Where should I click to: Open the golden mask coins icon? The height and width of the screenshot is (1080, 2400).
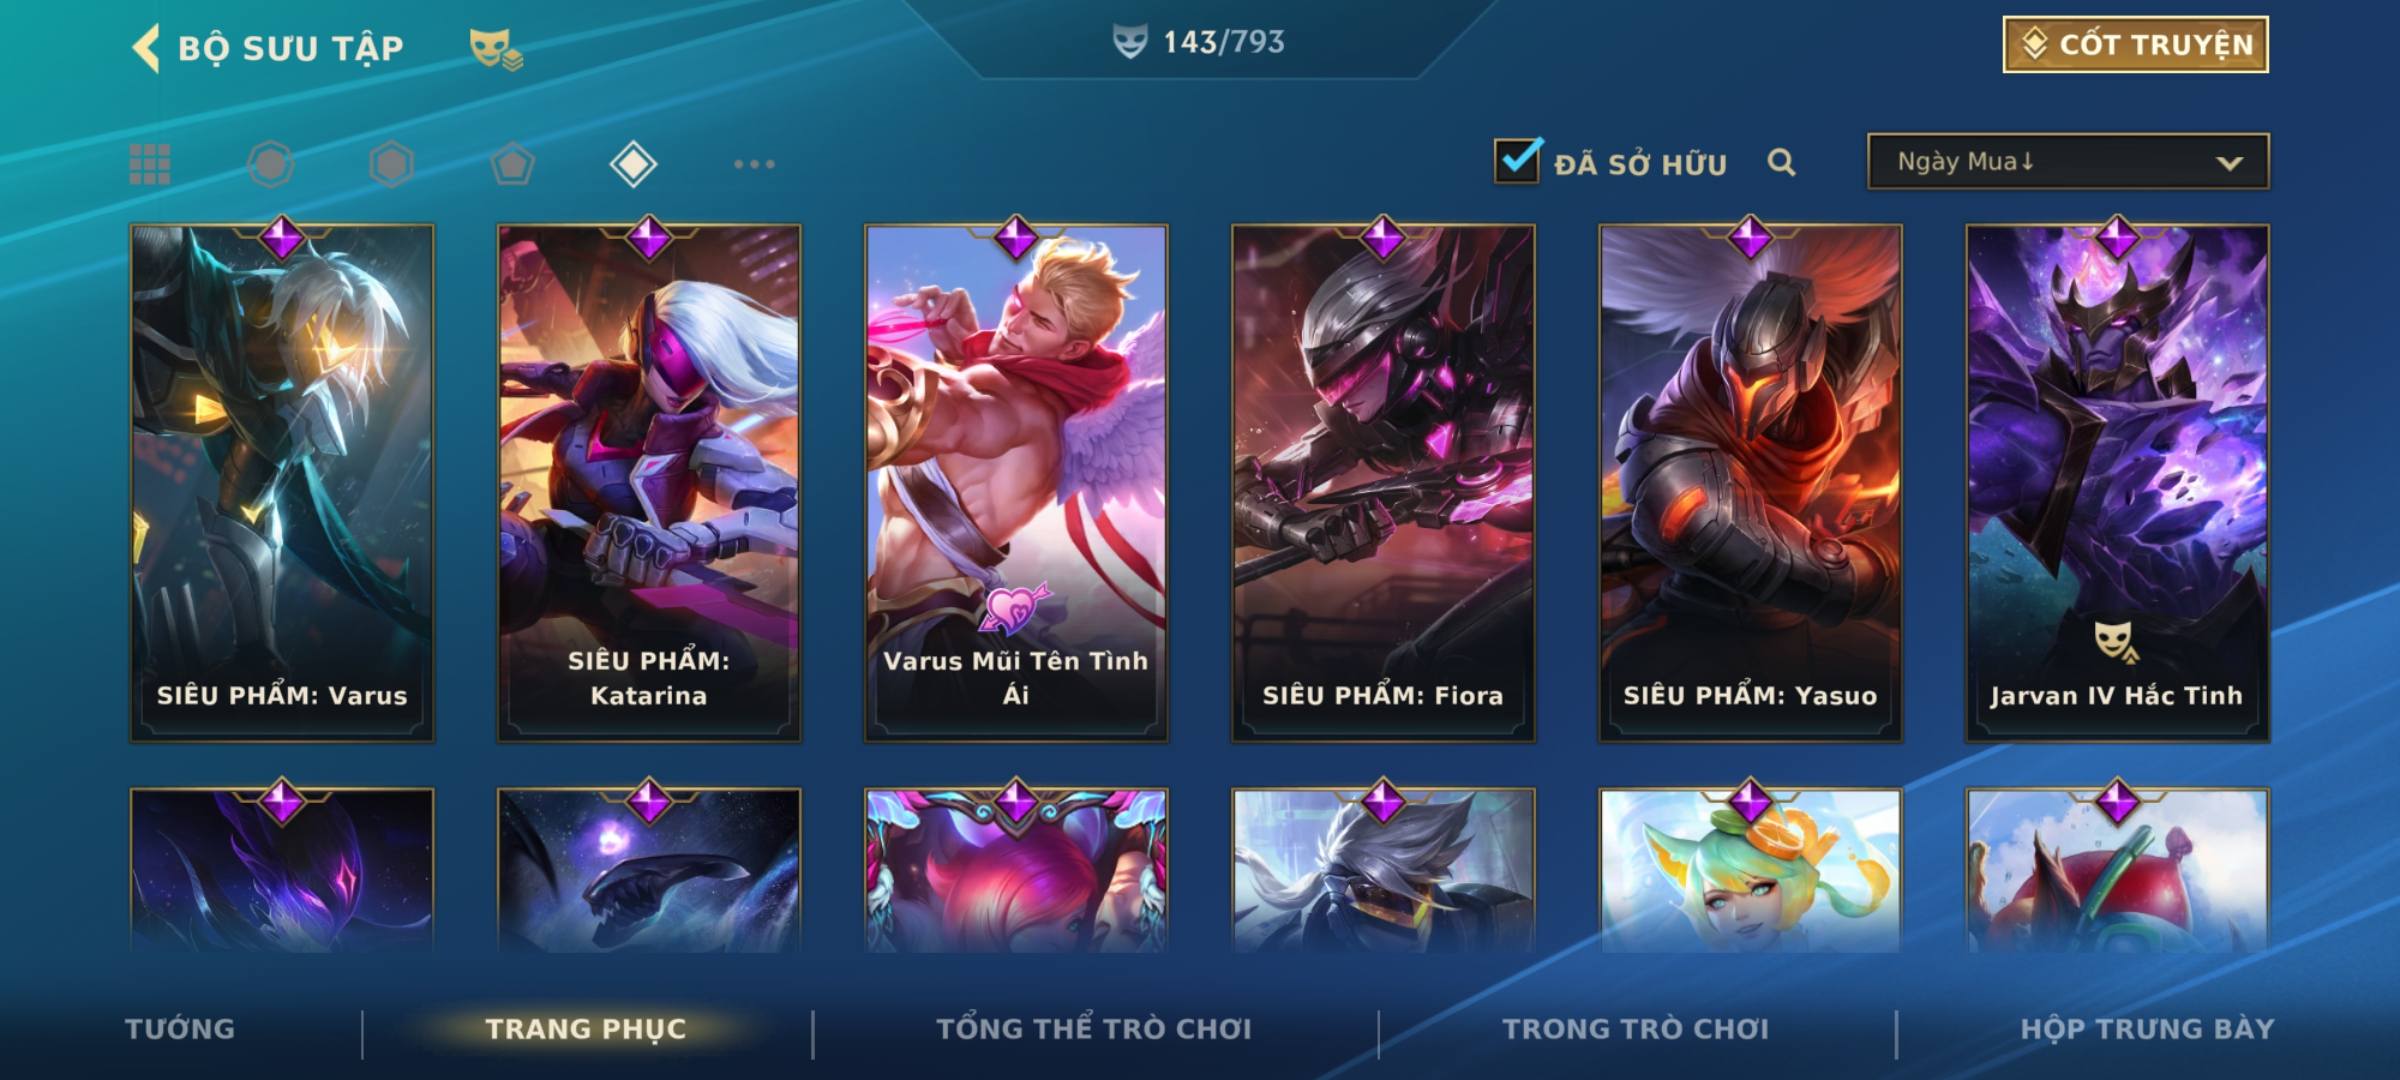(x=496, y=49)
